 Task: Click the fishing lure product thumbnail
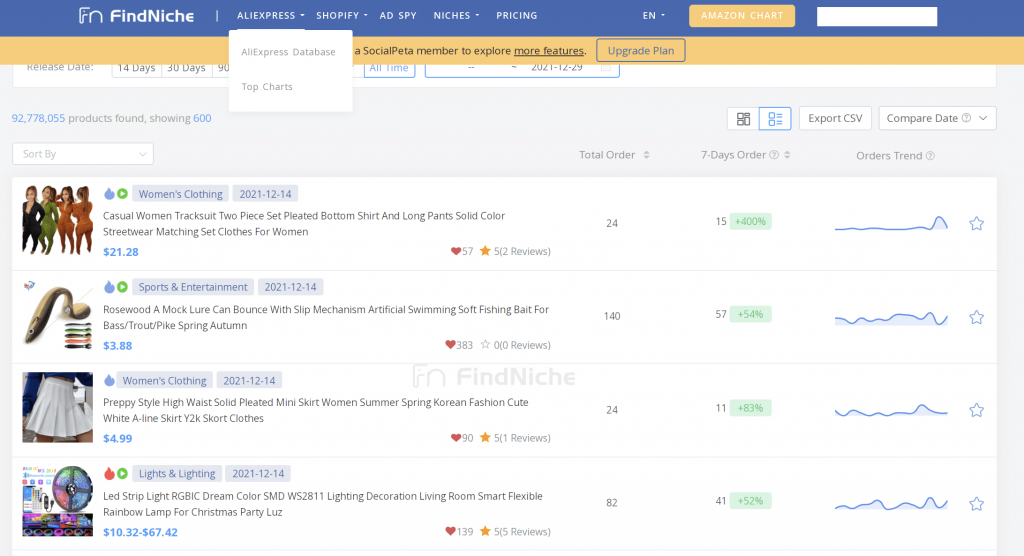click(x=57, y=314)
